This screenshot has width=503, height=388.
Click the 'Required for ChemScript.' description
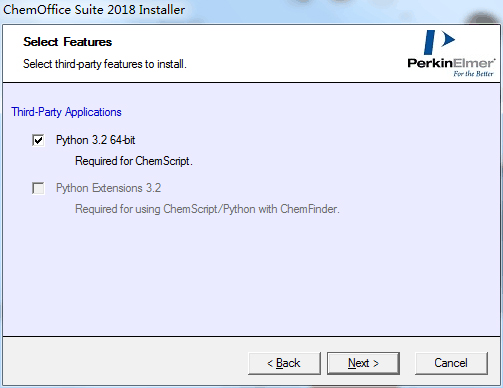(x=134, y=161)
